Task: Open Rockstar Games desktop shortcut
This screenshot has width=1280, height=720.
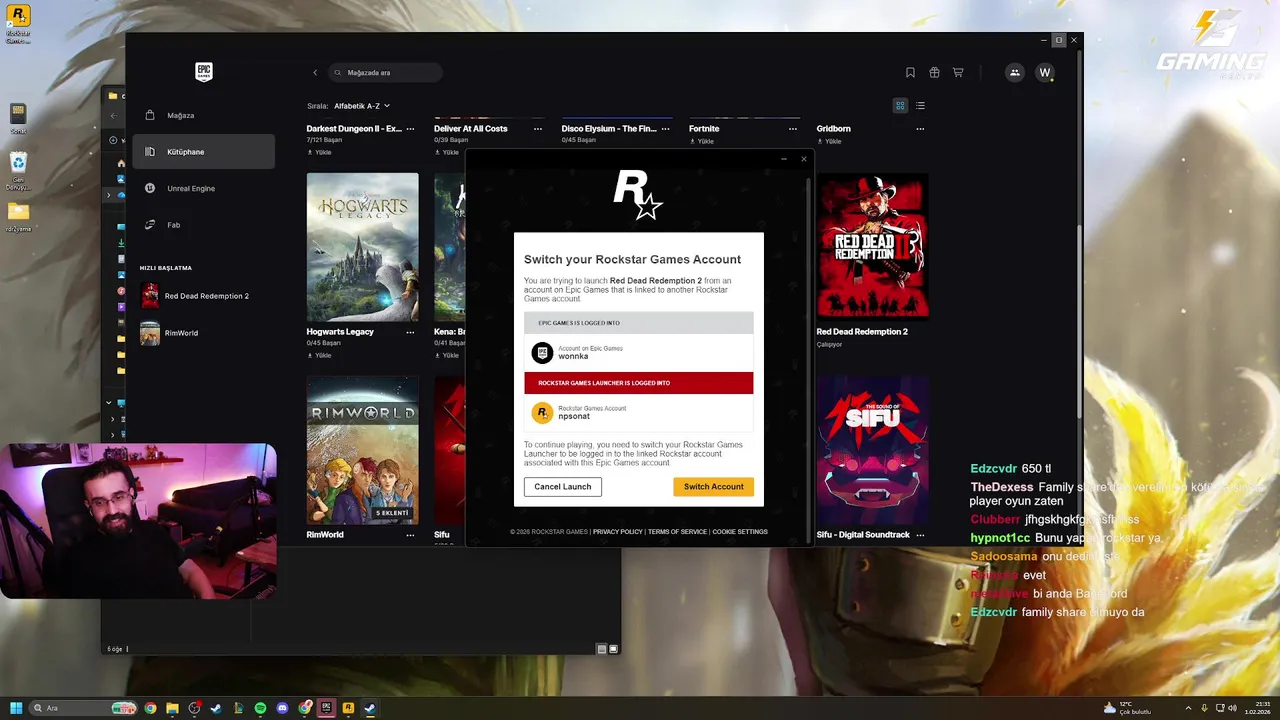Action: coord(18,24)
